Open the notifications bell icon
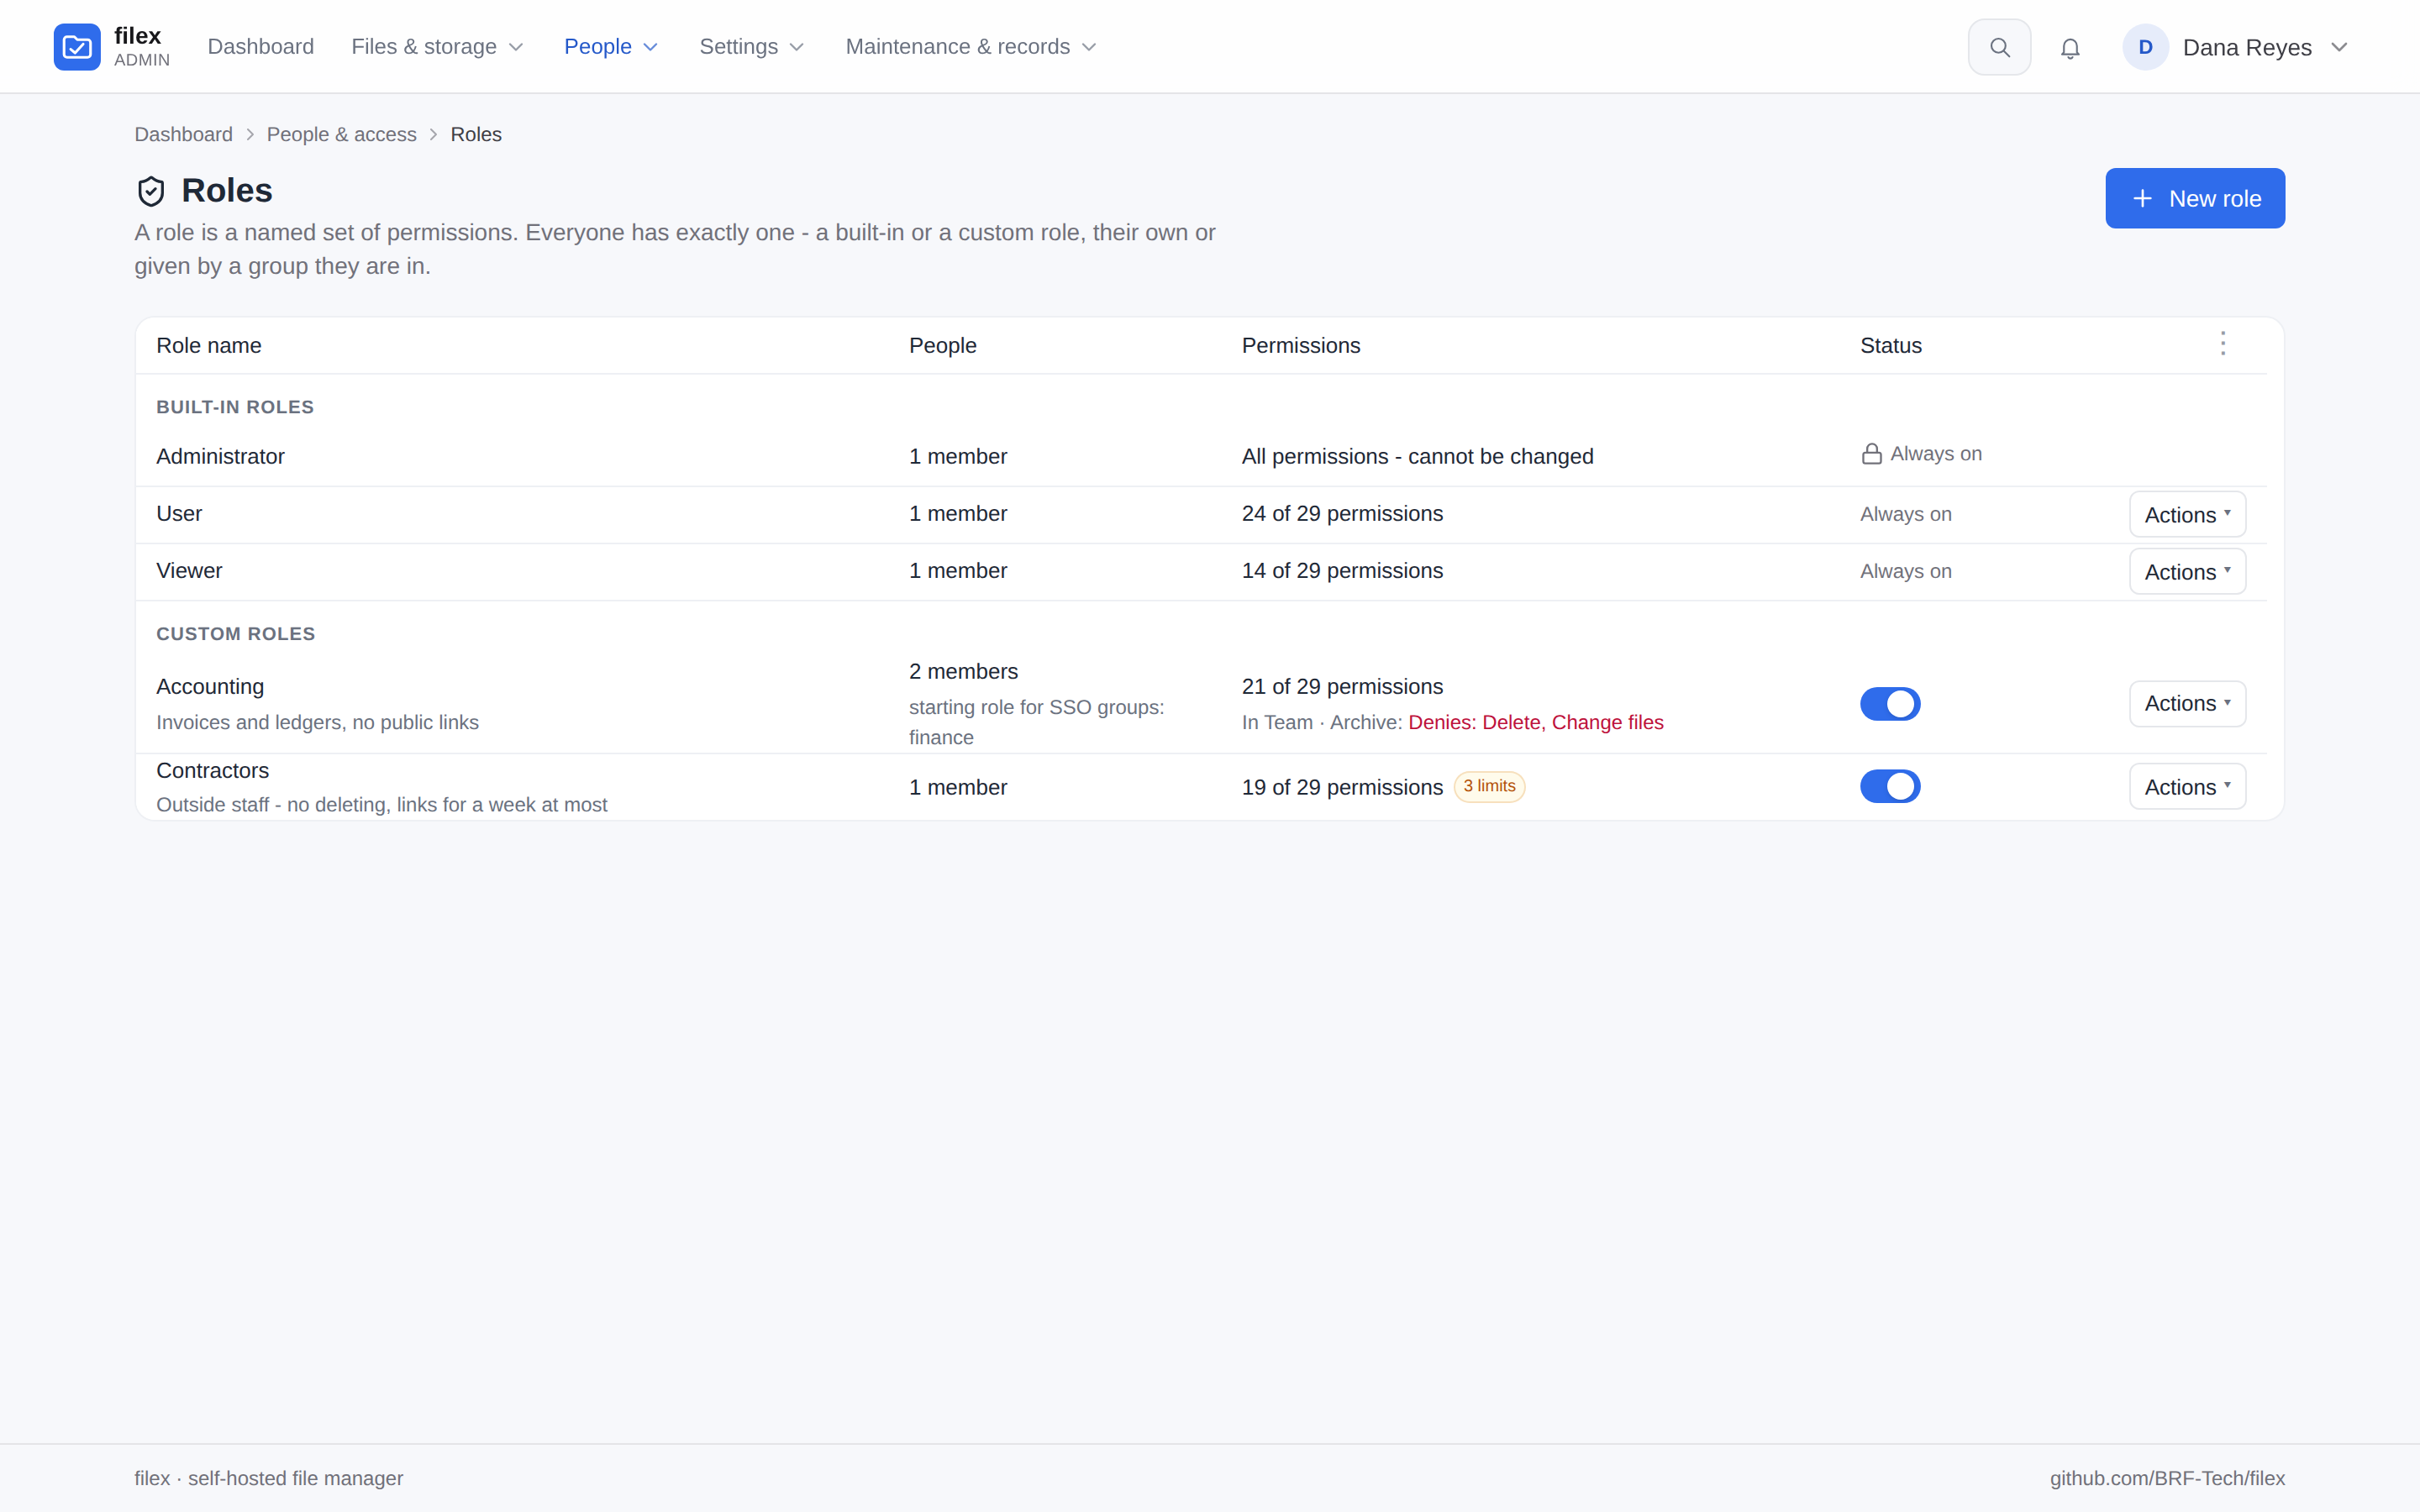Screen dimensions: 2420x1512 point(2070,47)
